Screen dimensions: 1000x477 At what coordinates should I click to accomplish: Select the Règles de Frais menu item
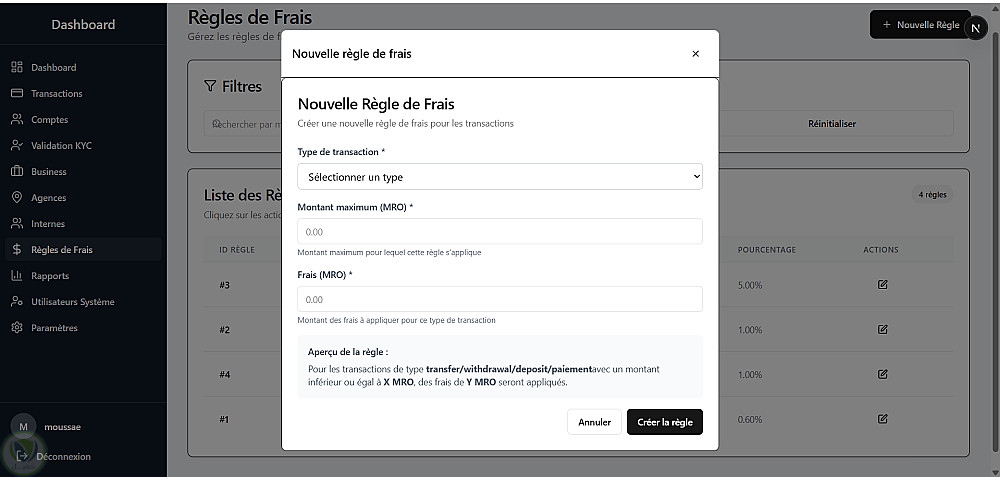[x=62, y=250]
